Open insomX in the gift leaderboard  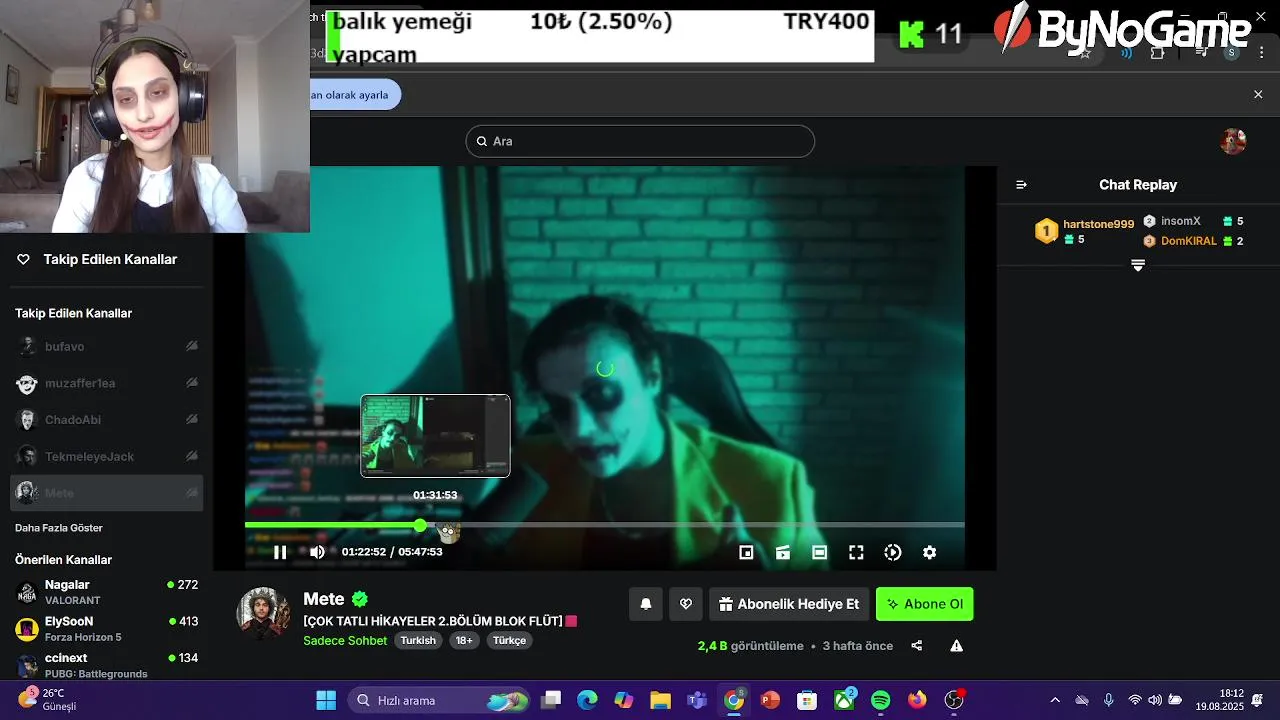(x=1180, y=221)
